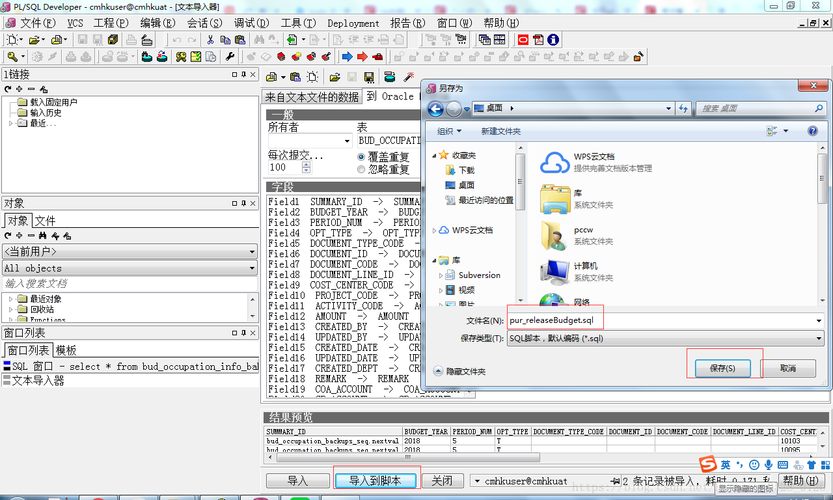Select 下载 in favorites sidebar
Image resolution: width=833 pixels, height=500 pixels.
click(x=460, y=170)
